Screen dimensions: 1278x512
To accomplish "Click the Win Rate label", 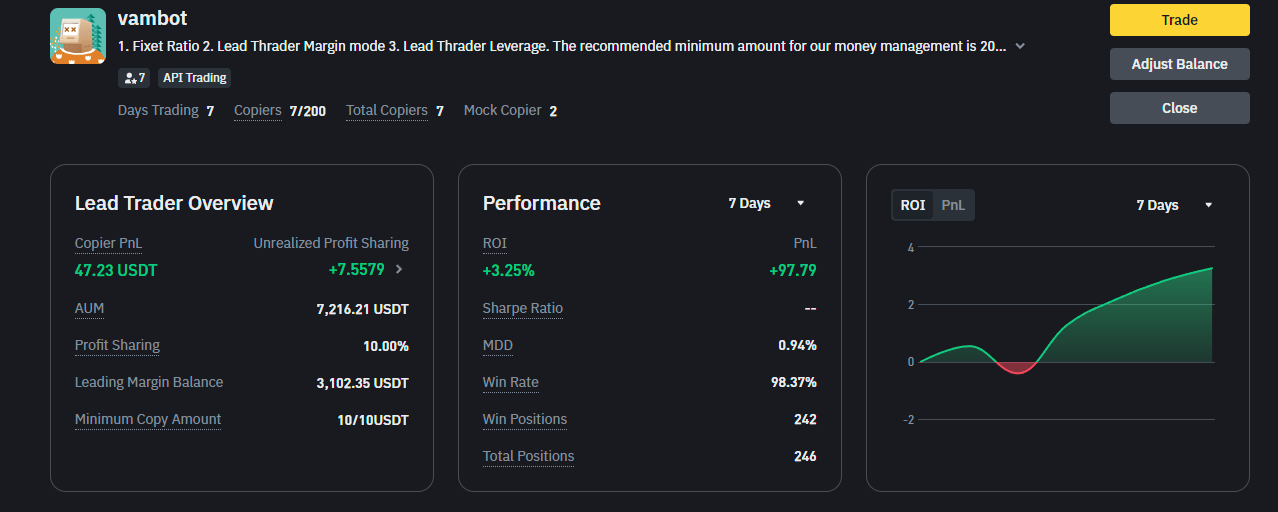I will (510, 382).
